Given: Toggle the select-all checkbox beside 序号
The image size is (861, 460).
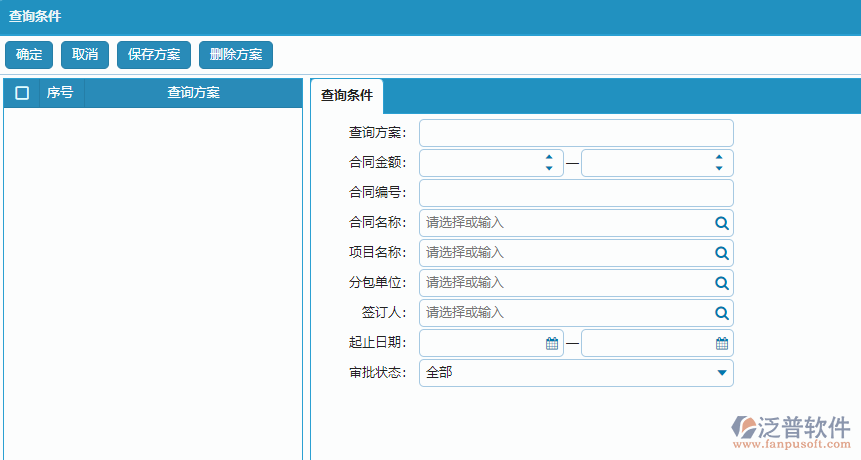Looking at the screenshot, I should pos(22,93).
